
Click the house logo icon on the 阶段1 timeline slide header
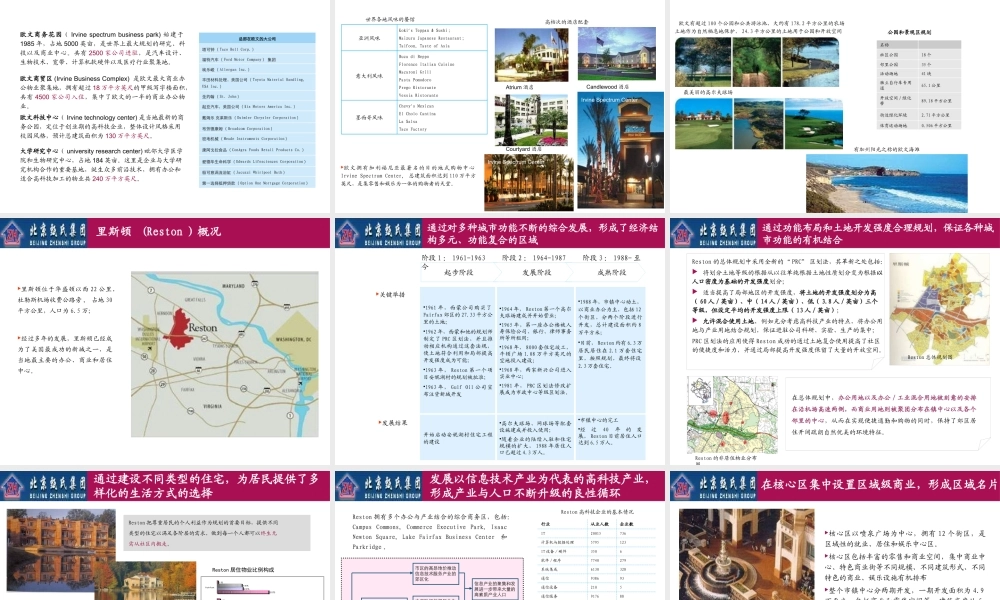tap(348, 234)
